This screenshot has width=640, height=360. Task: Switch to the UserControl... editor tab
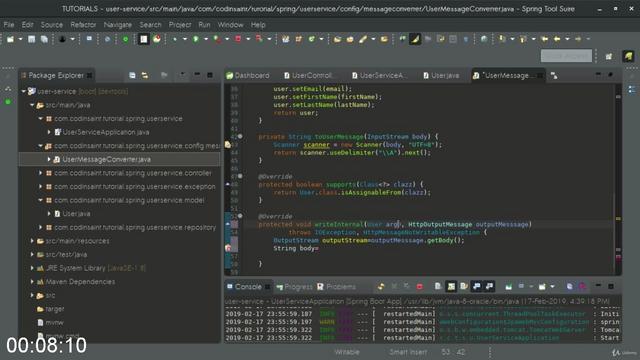point(309,76)
